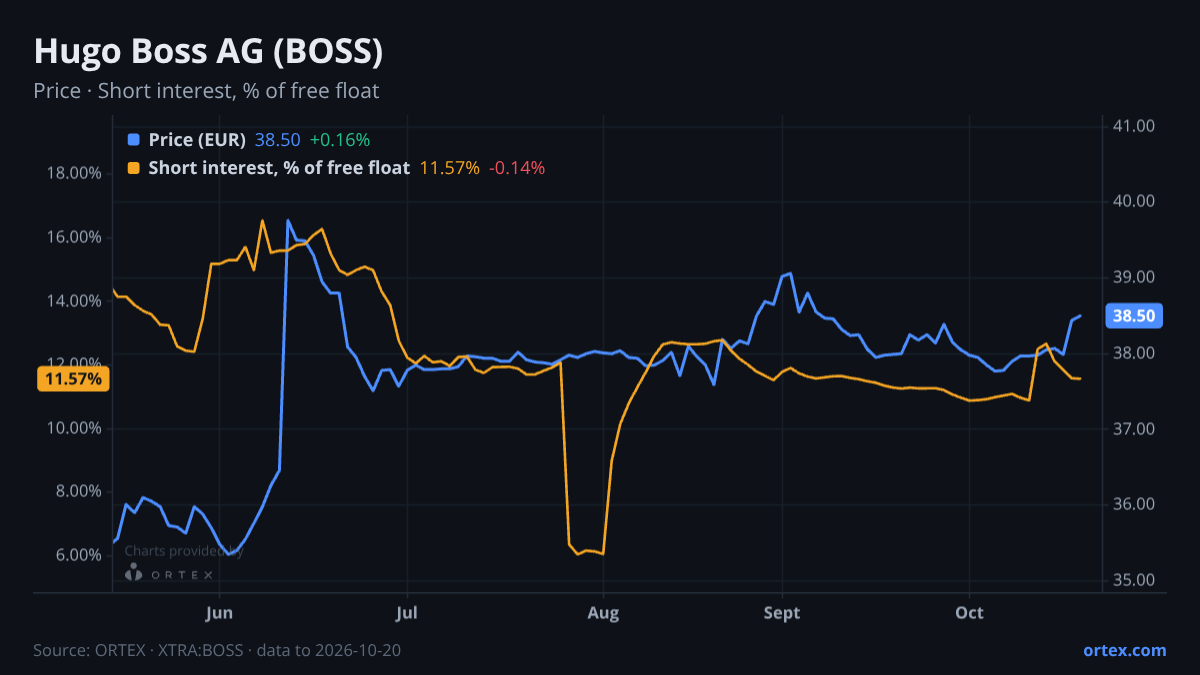Screen dimensions: 1200x675
Task: Click the 11.57% value in the legend
Action: point(449,167)
